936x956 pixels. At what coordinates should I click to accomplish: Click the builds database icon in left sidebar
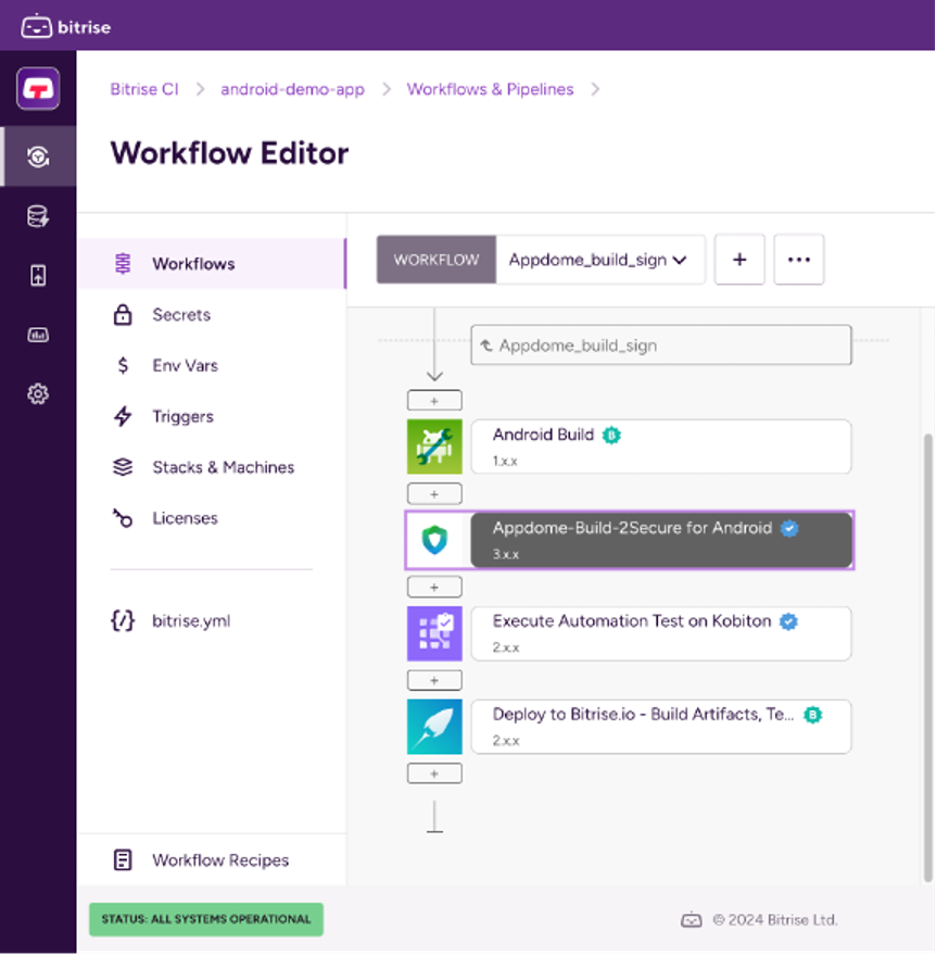pos(37,216)
